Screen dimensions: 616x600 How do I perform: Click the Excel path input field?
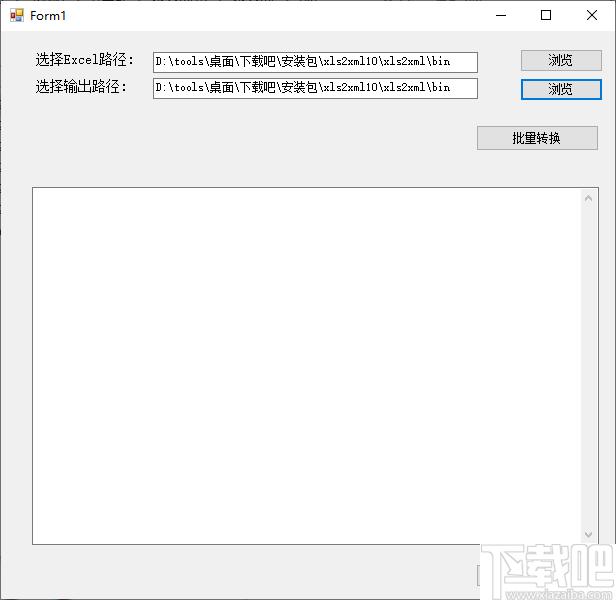(x=315, y=62)
